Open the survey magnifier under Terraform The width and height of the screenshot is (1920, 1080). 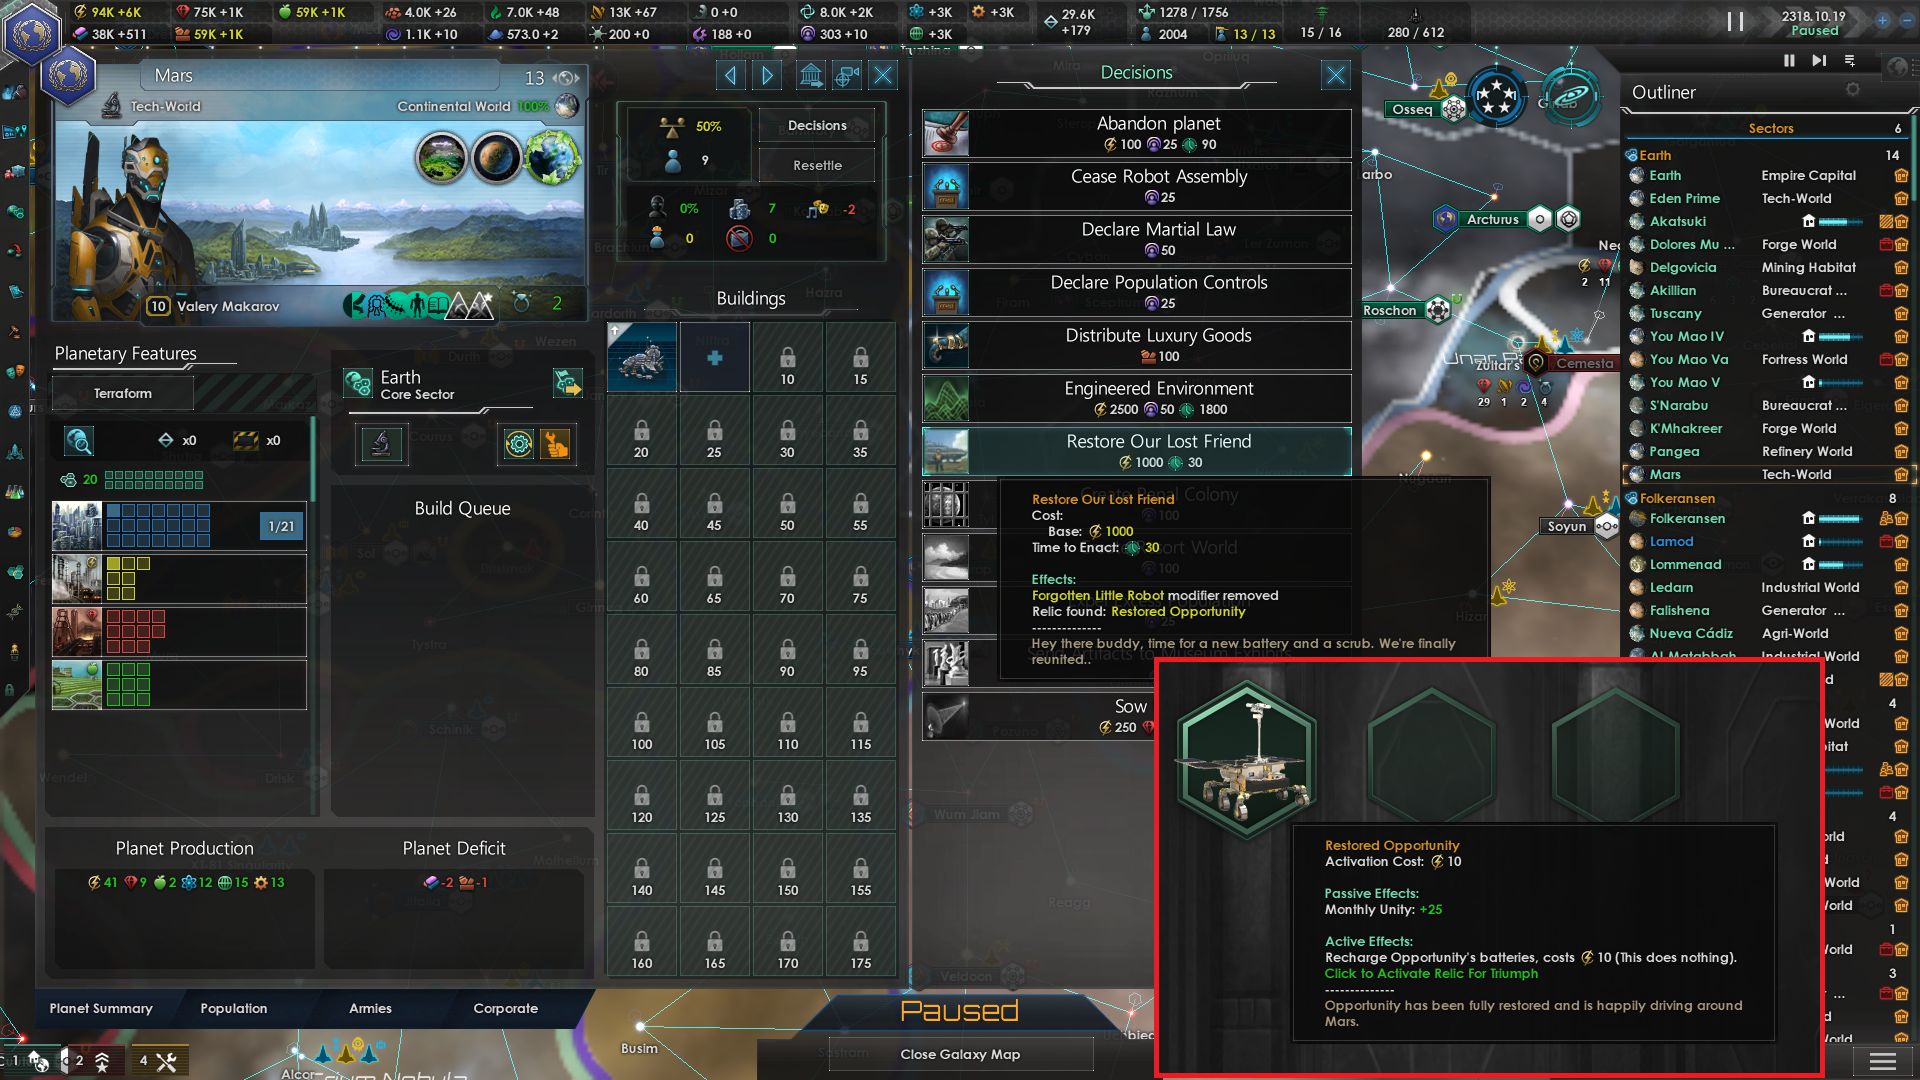[x=79, y=440]
